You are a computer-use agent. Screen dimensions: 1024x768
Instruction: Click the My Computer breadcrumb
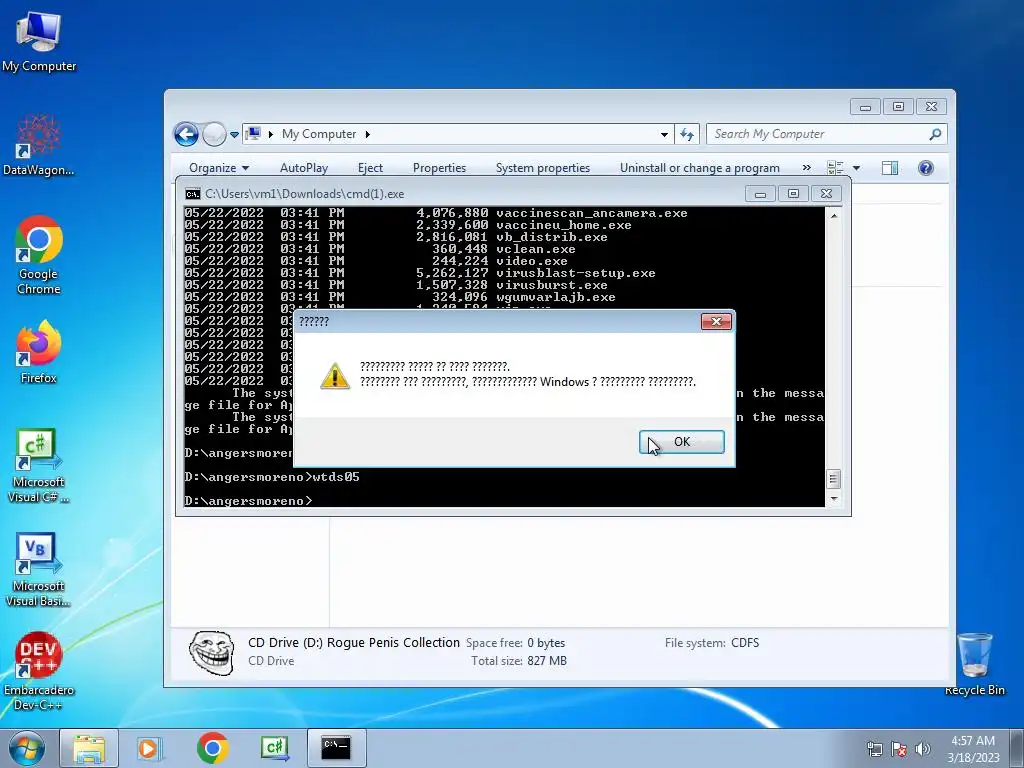319,134
